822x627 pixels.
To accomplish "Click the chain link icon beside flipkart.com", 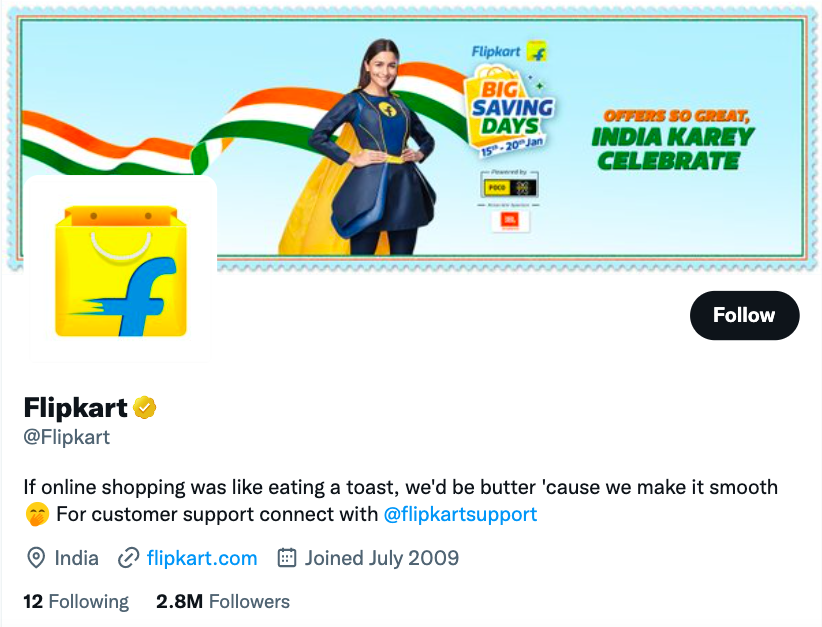I will pyautogui.click(x=128, y=558).
